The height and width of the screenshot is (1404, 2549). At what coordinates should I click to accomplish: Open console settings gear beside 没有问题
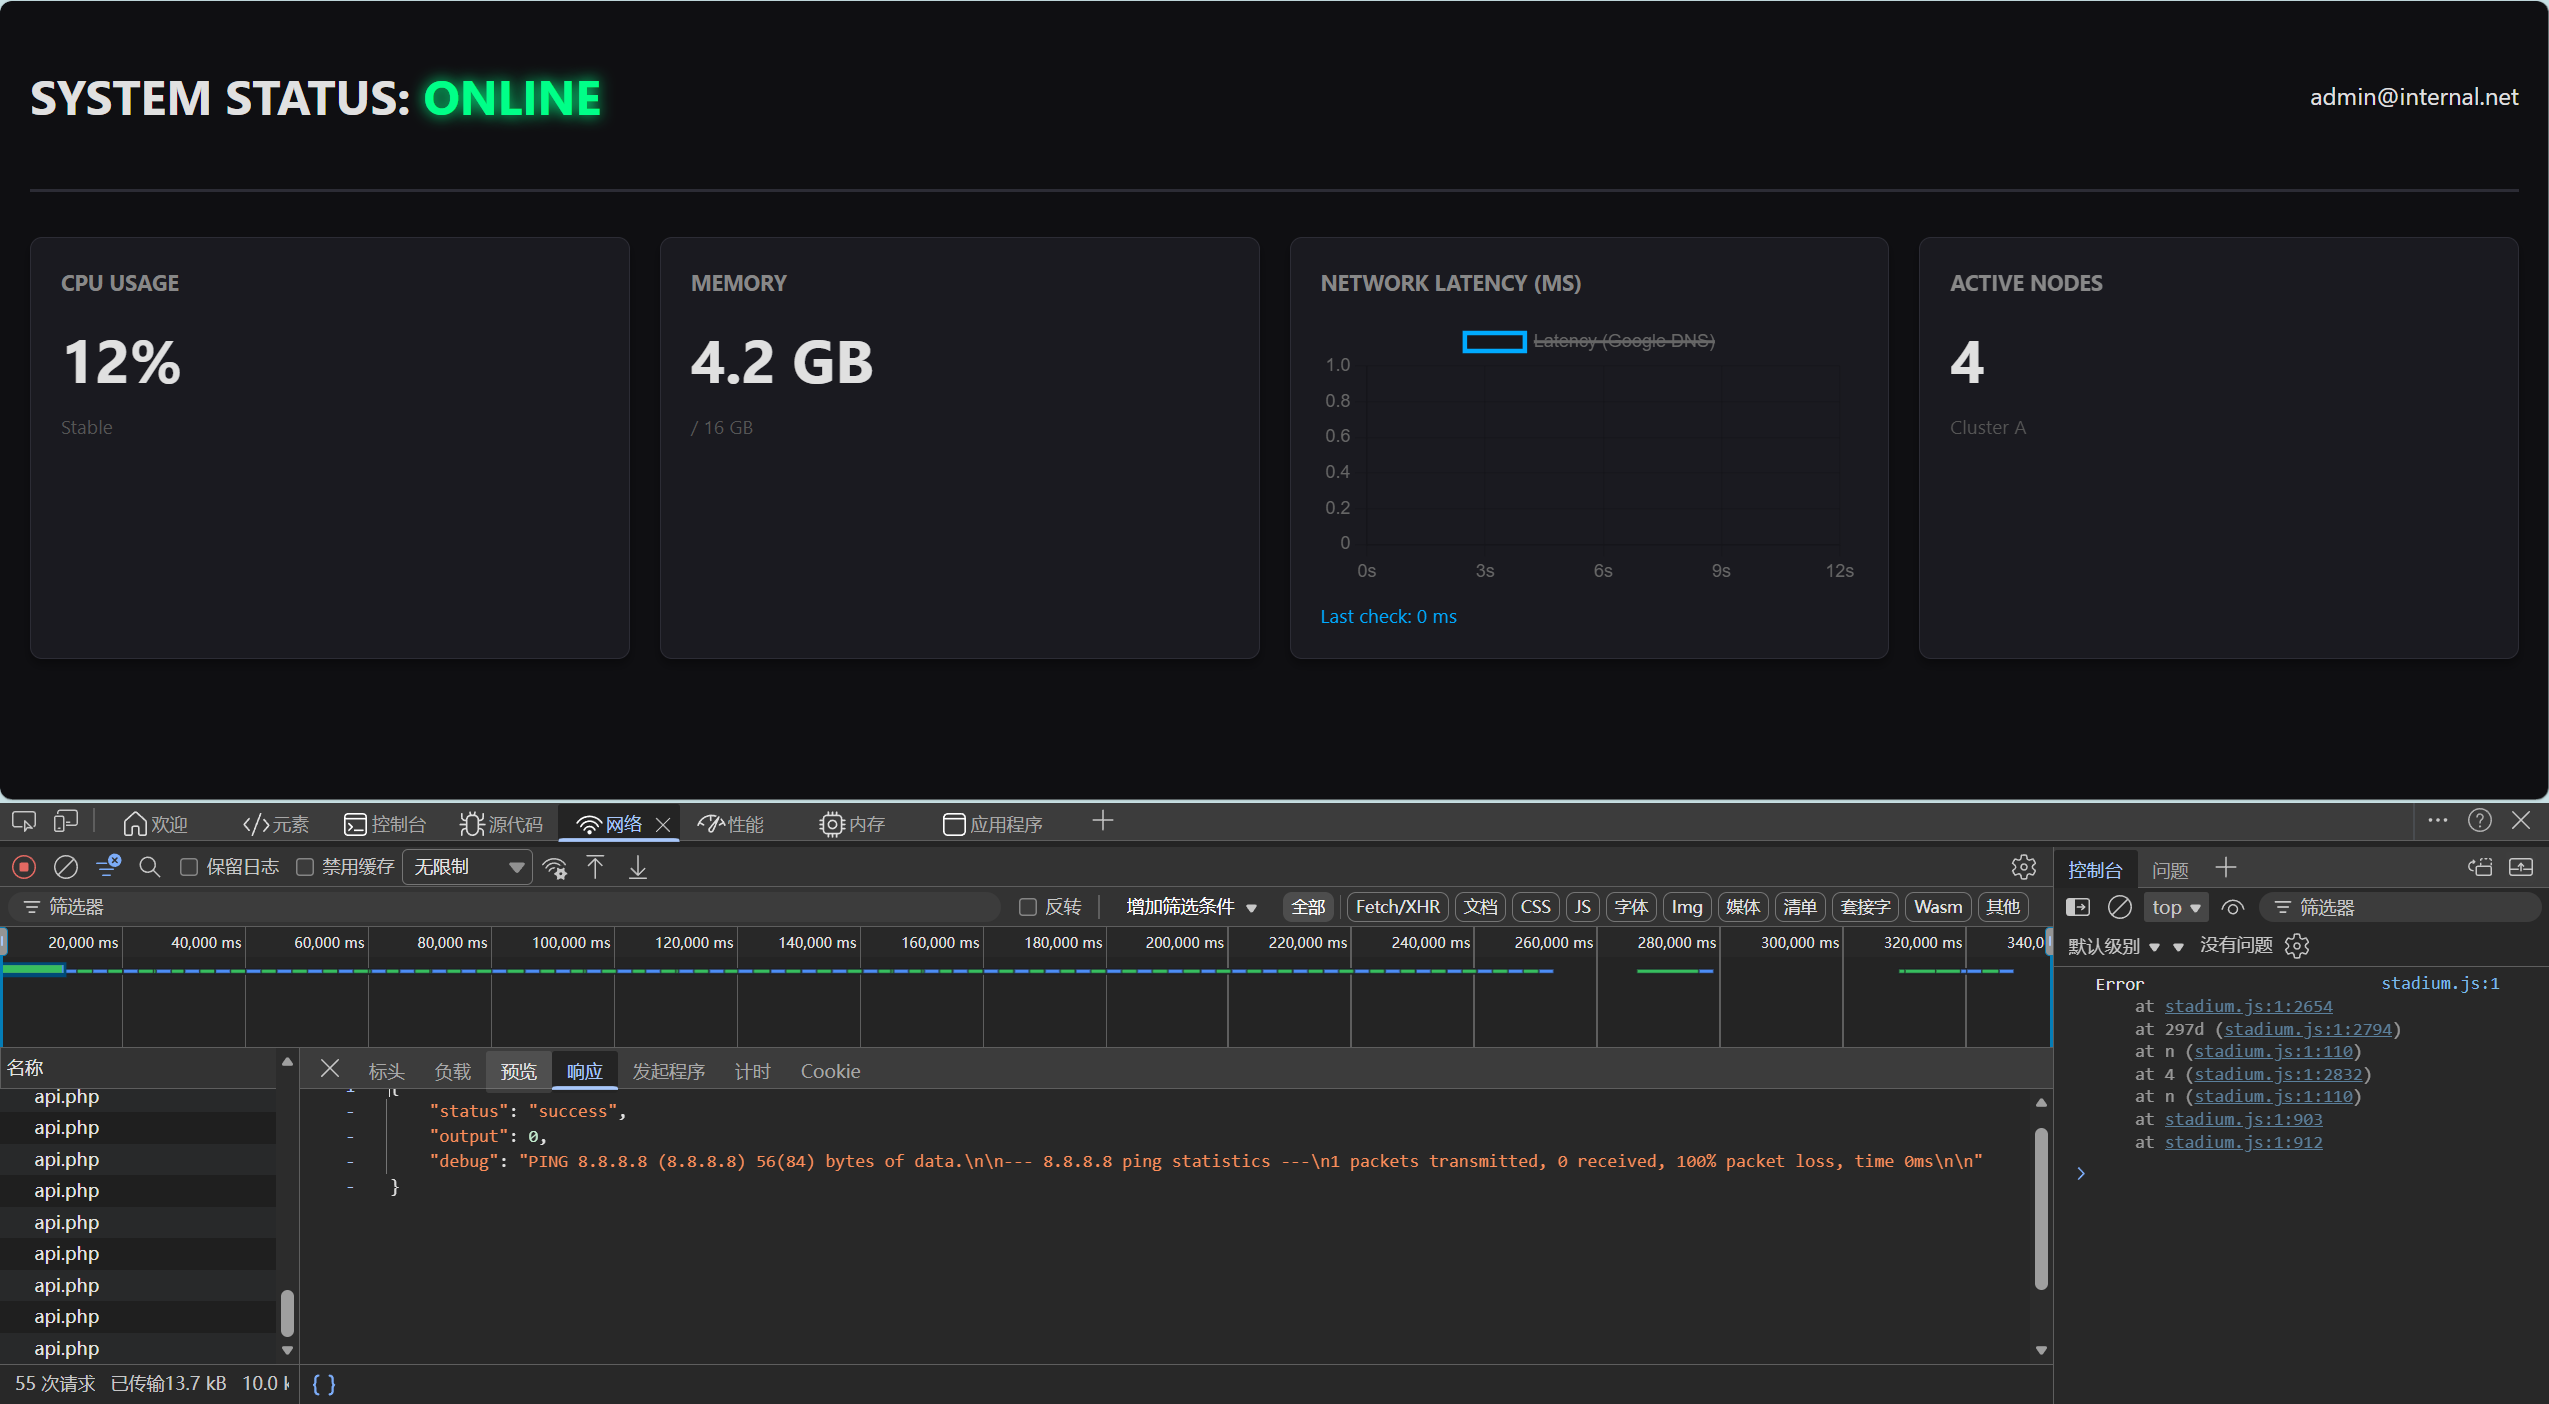click(2297, 946)
